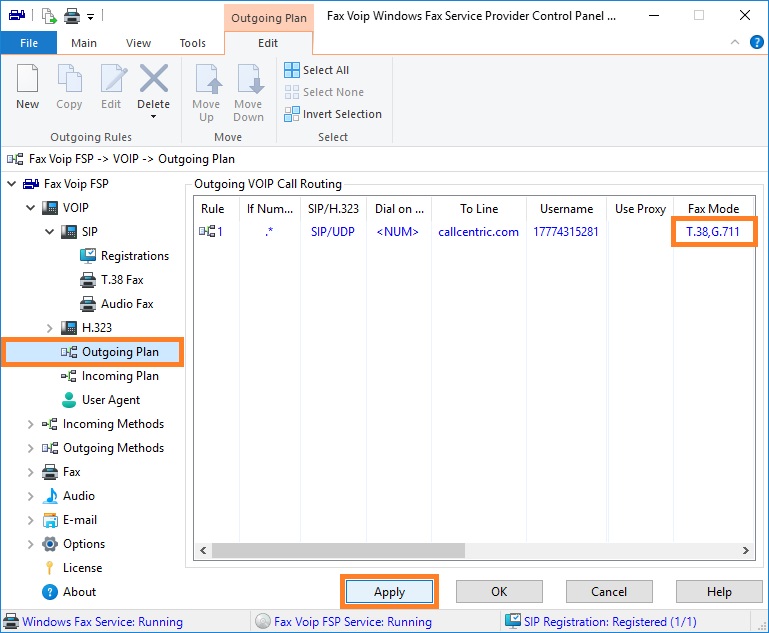Switch to the View ribbon tab
769x633 pixels.
138,43
